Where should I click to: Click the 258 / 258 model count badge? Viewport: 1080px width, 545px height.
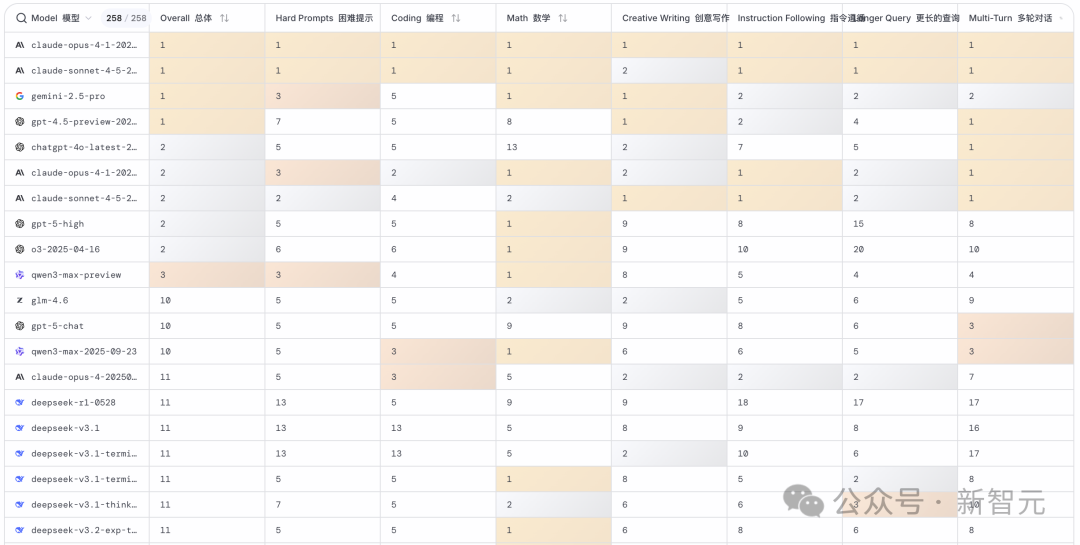click(127, 19)
